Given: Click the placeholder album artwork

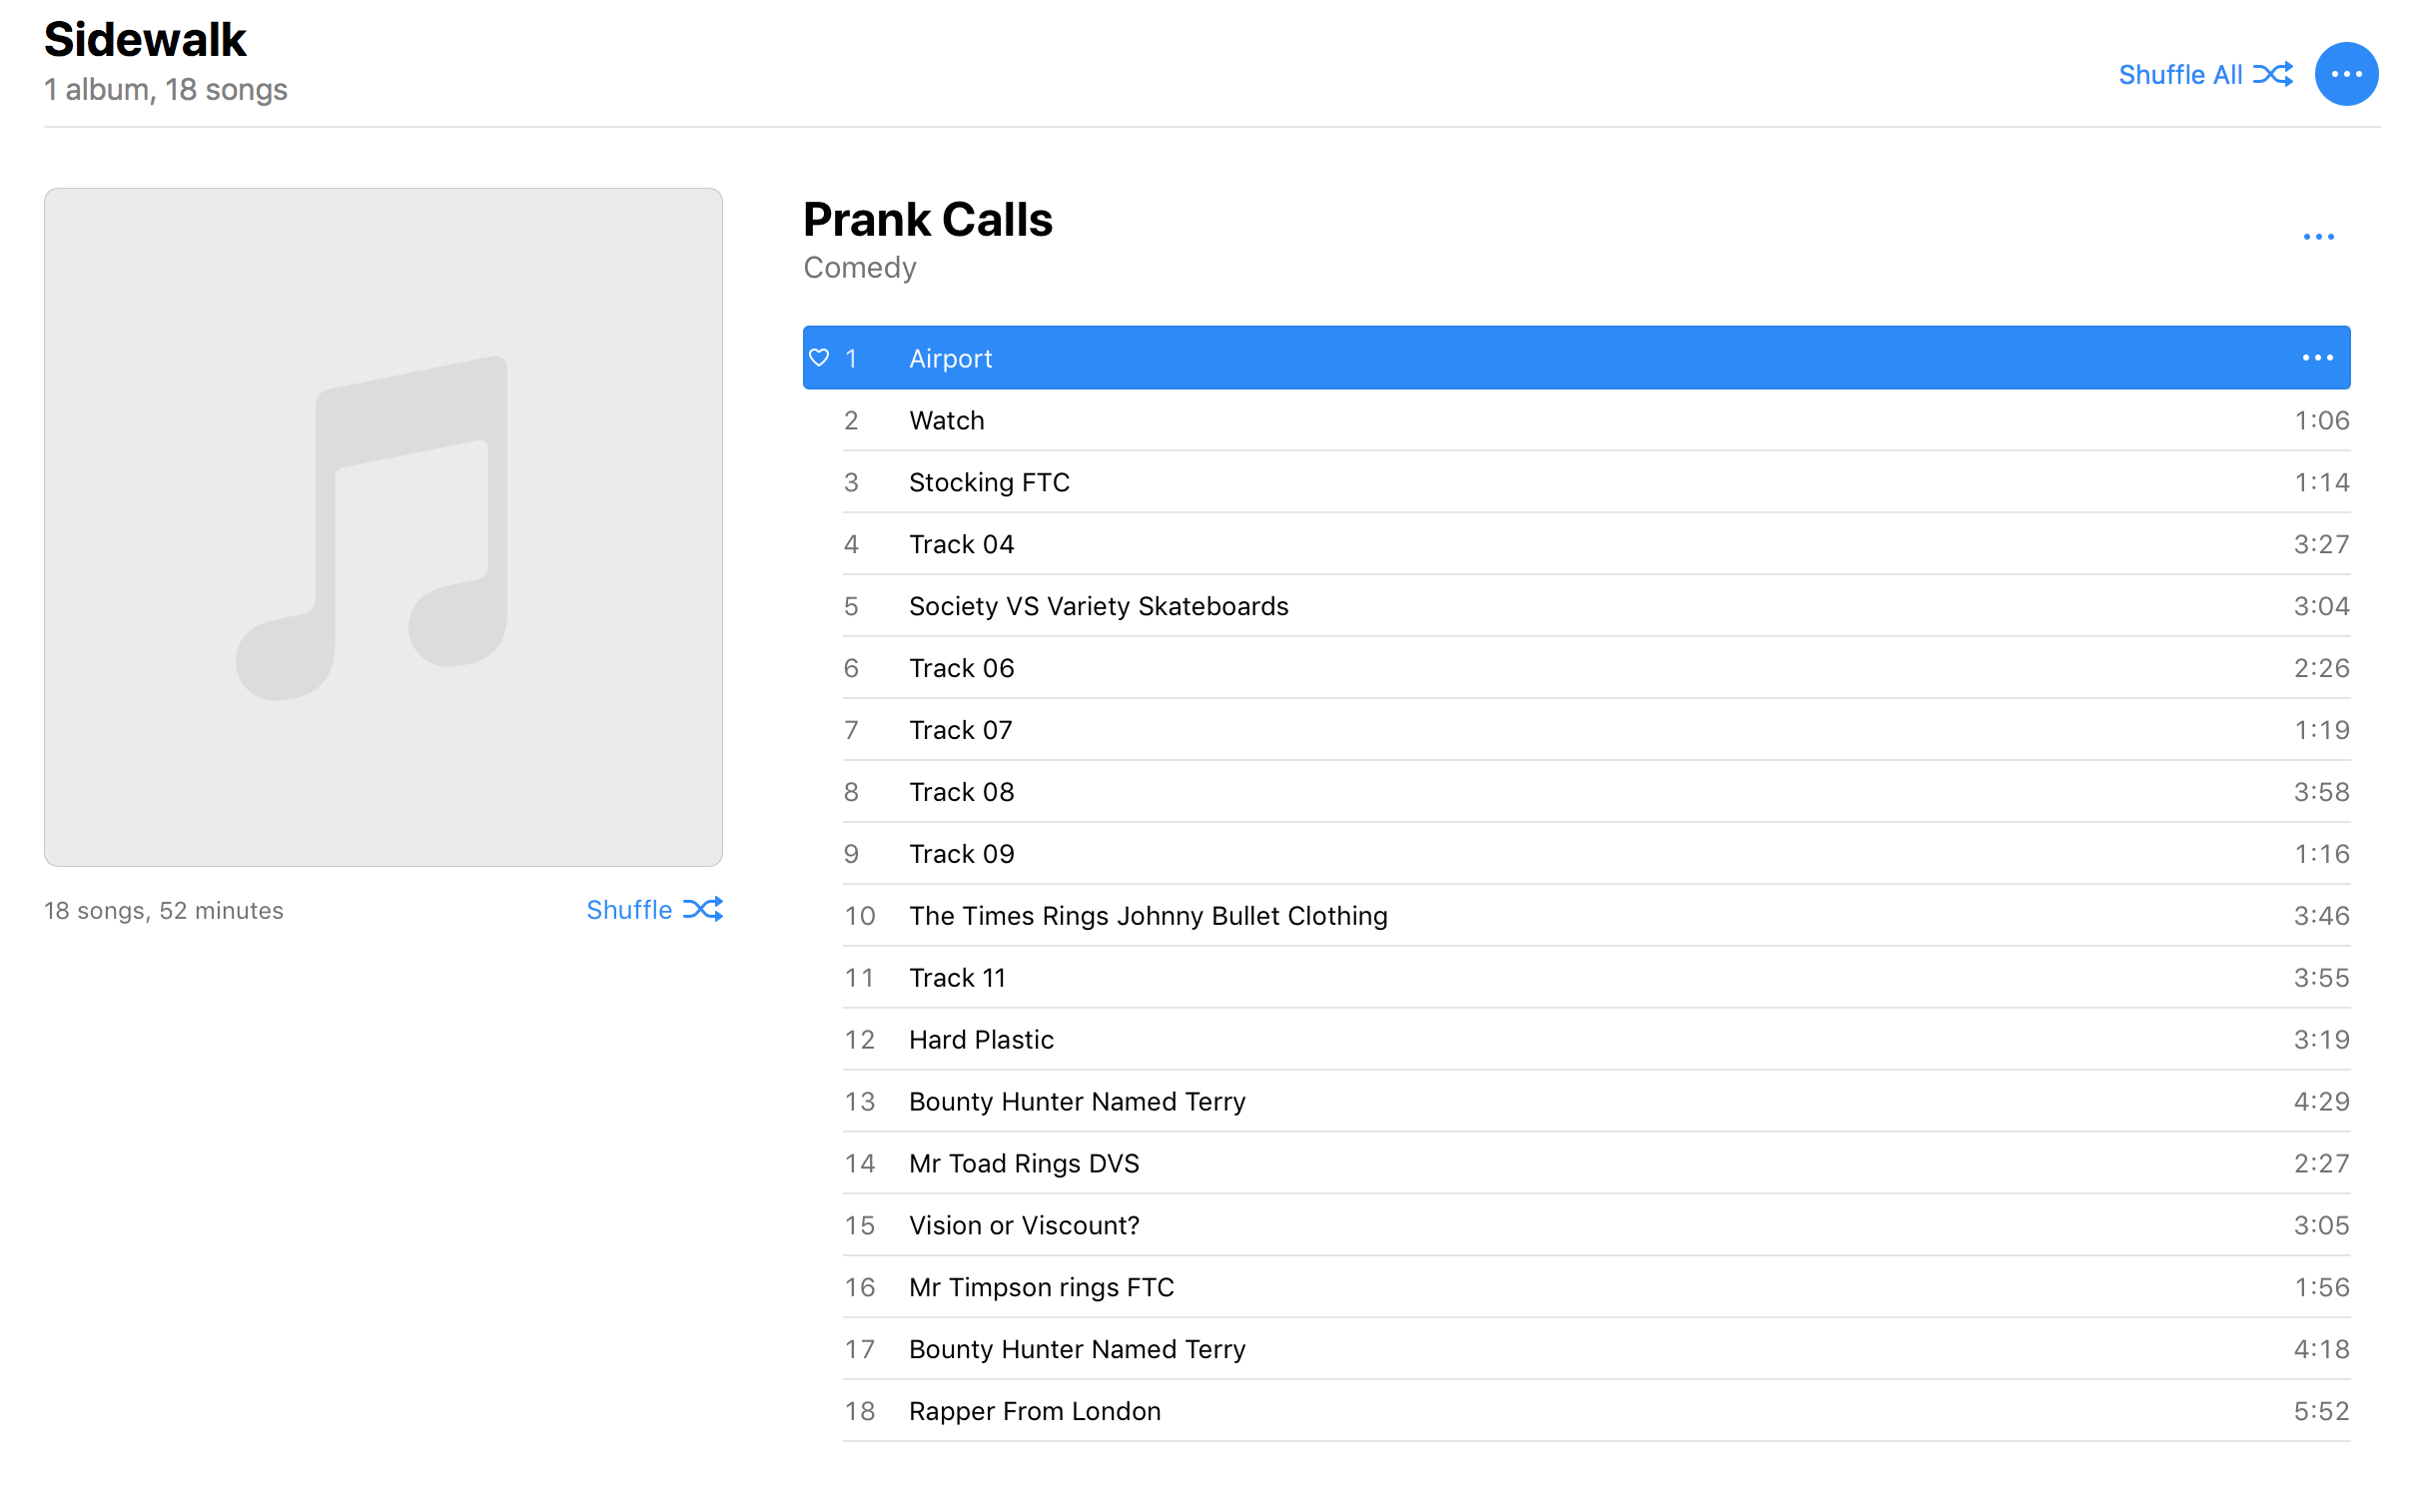Looking at the screenshot, I should coord(383,527).
